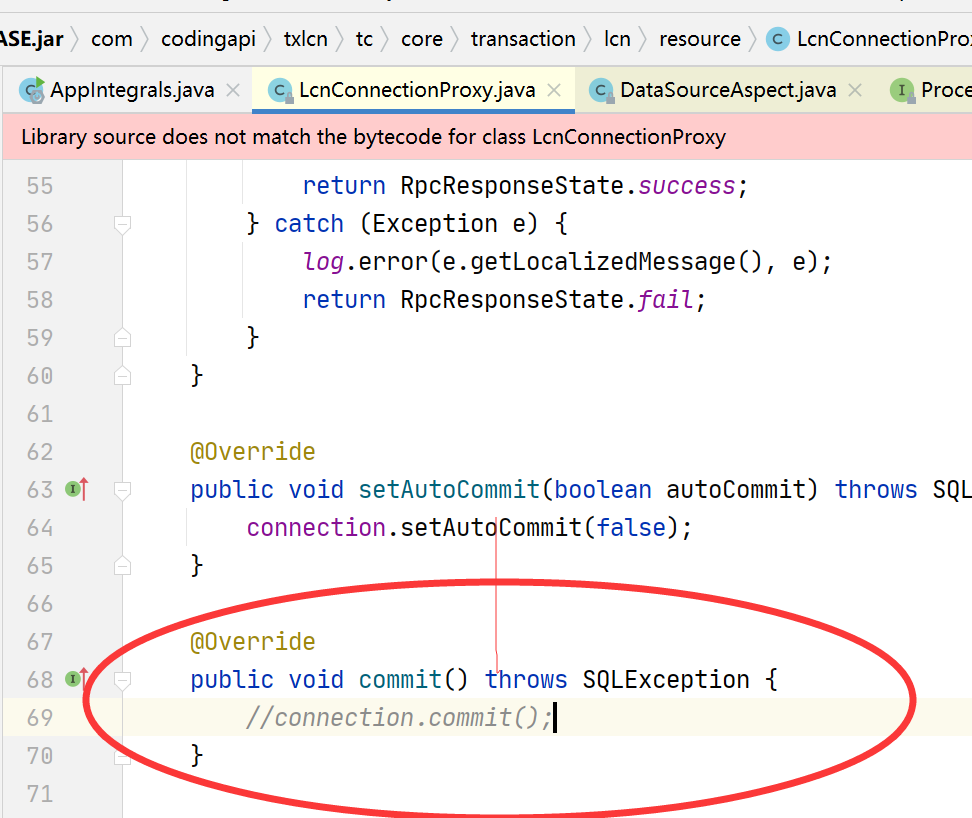Click the @Override annotation on line 62
Viewport: 972px width, 818px height.
point(252,452)
